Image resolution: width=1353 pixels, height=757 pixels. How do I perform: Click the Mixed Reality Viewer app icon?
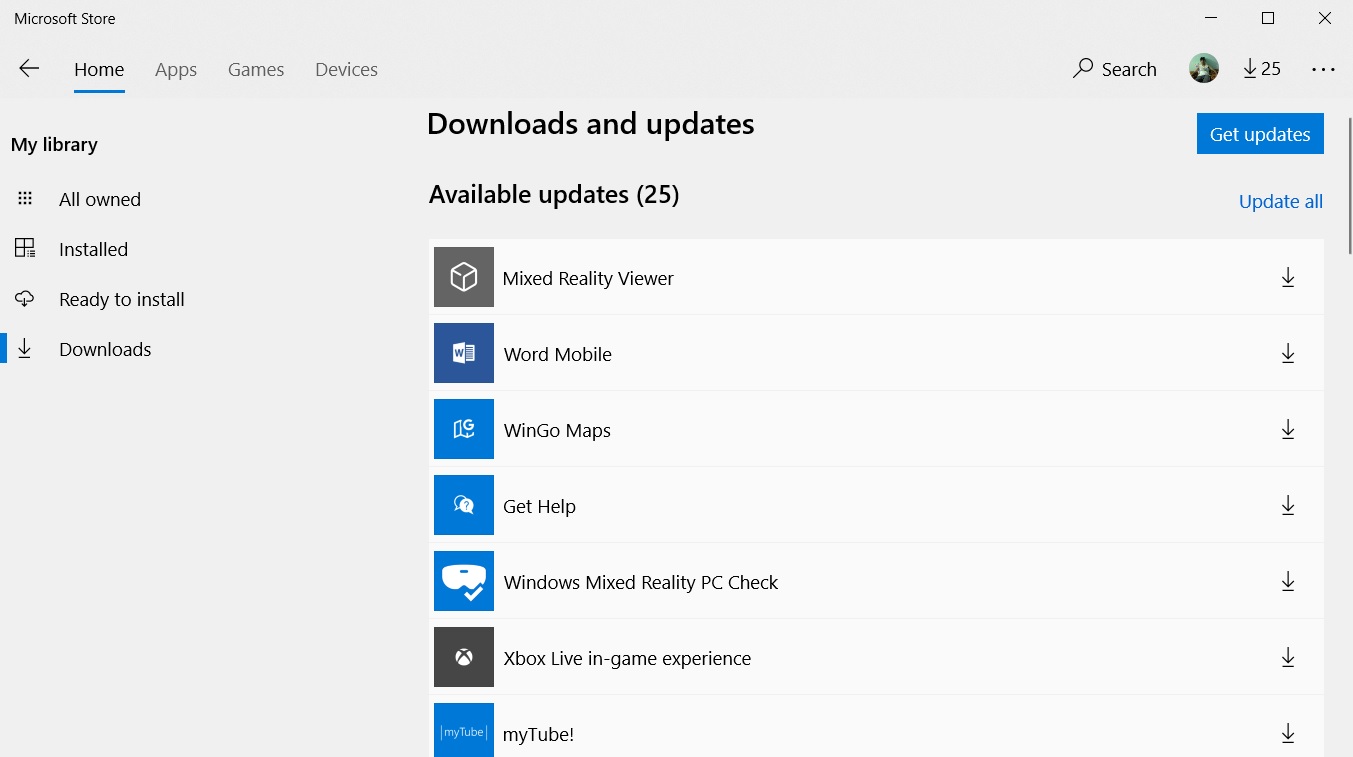tap(464, 277)
